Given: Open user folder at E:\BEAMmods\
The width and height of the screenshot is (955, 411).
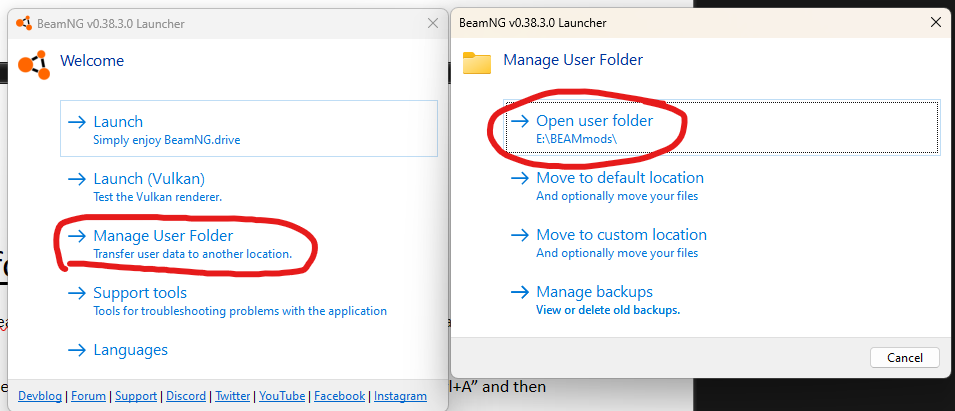Looking at the screenshot, I should pos(721,128).
